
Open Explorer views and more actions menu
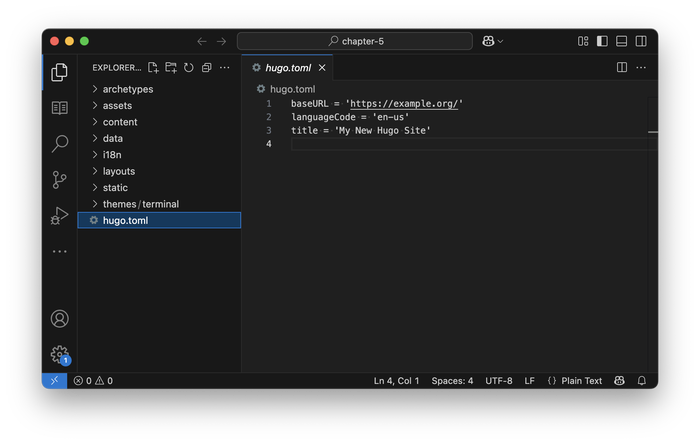pos(225,67)
